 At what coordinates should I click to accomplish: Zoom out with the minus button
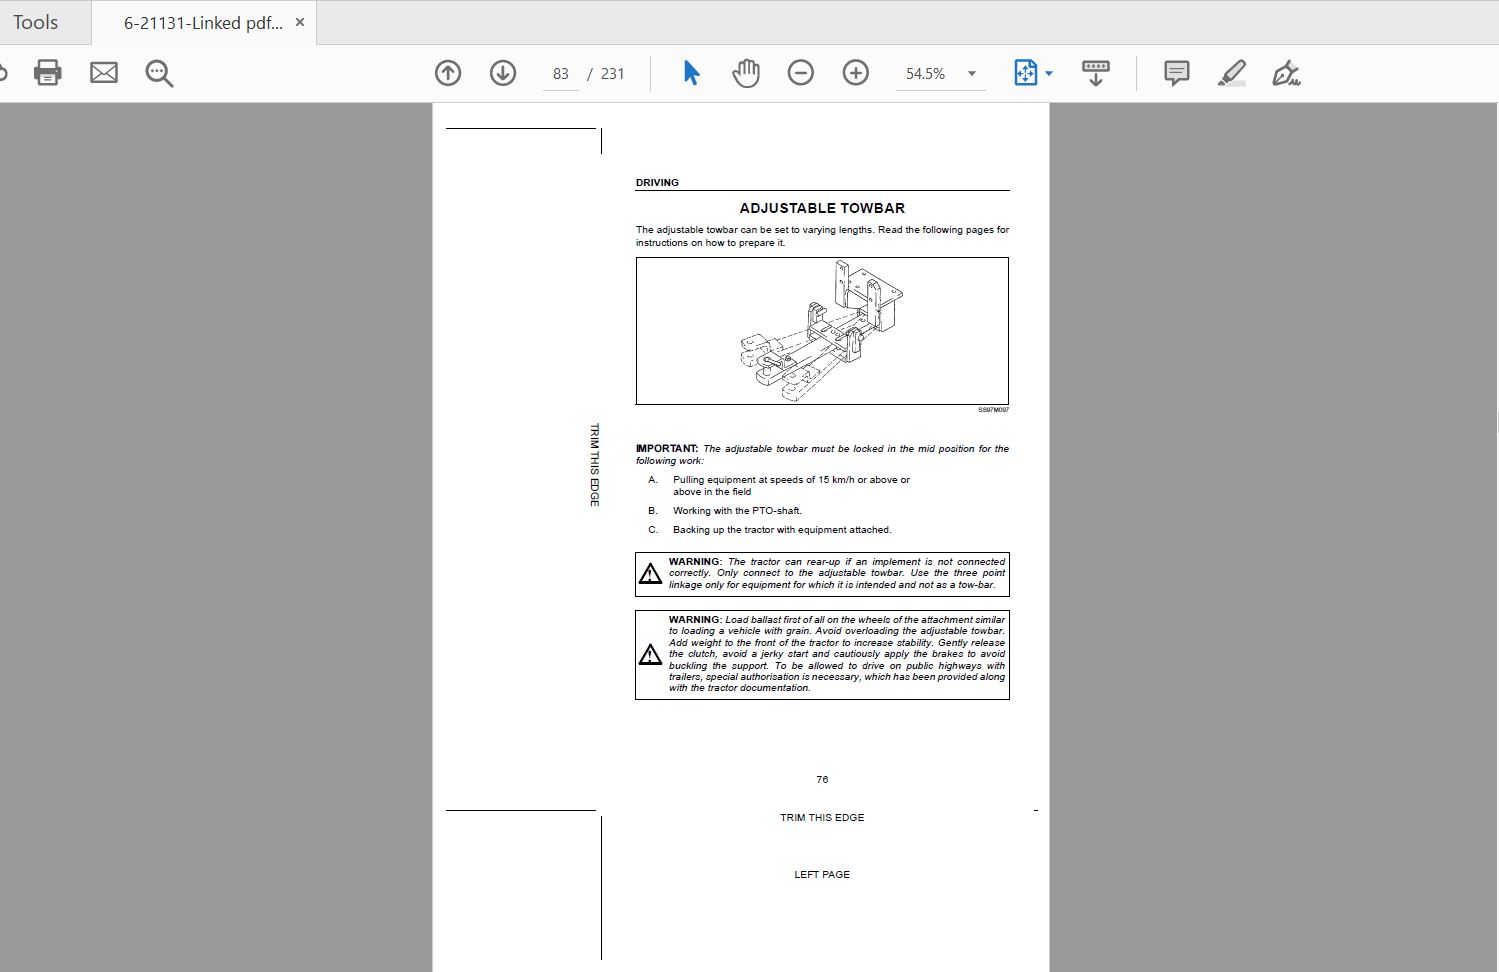pyautogui.click(x=801, y=73)
